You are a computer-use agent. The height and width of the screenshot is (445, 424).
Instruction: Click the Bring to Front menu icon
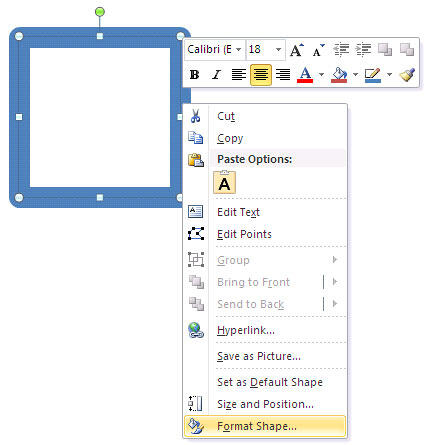pos(196,282)
